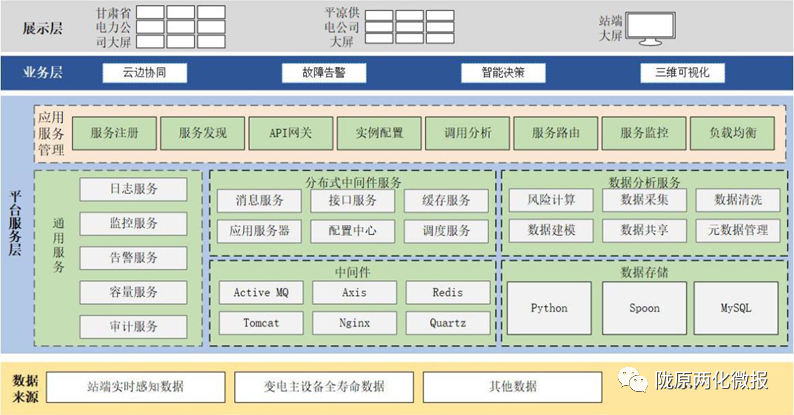
Task: Click the 中间件 heading
Action: [x=353, y=273]
